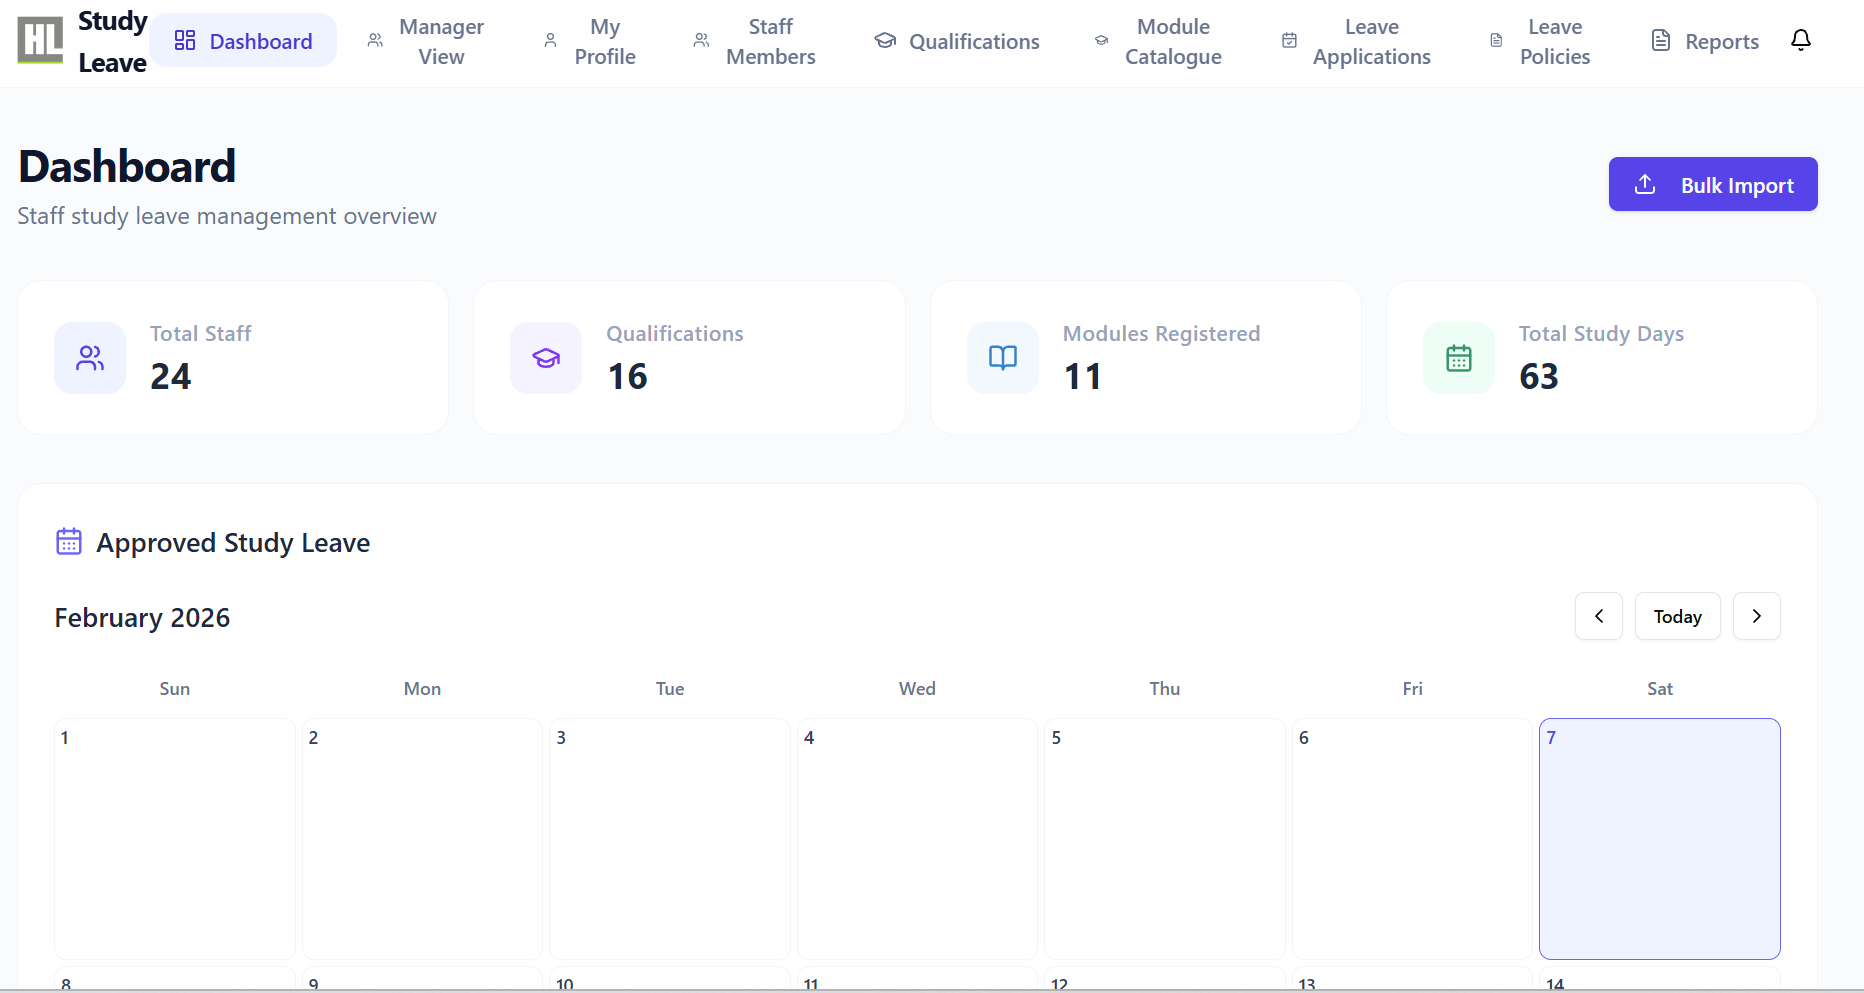Click the Fri column header
The height and width of the screenshot is (993, 1864).
1412,689
